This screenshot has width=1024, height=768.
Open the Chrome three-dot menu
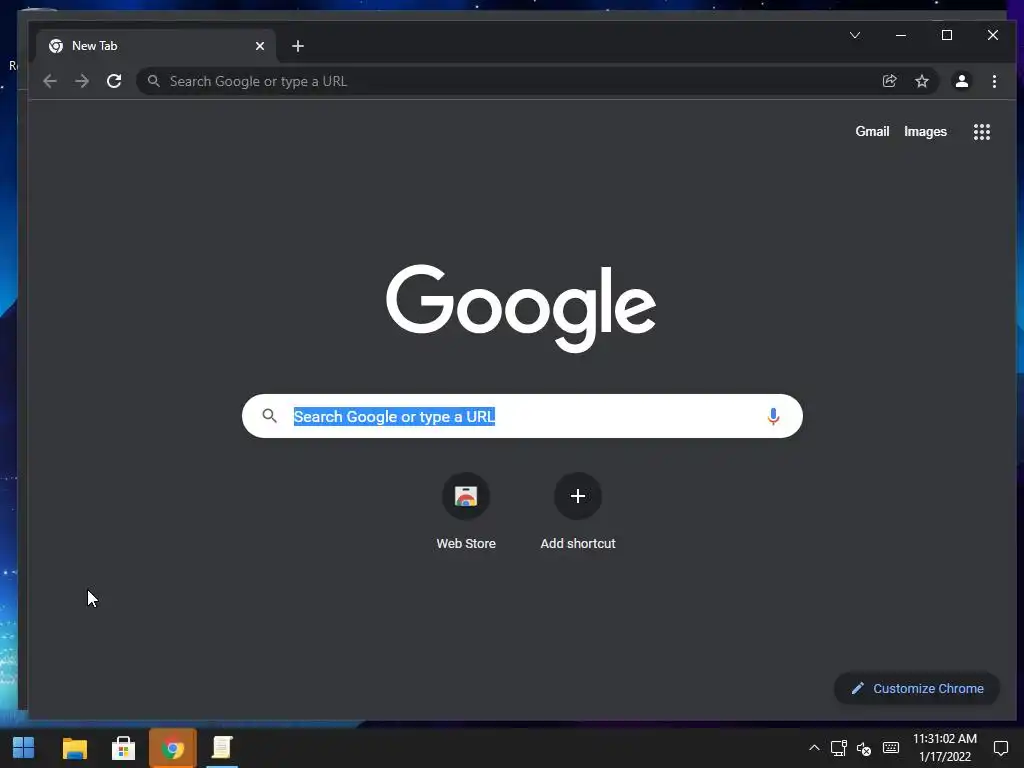tap(994, 81)
